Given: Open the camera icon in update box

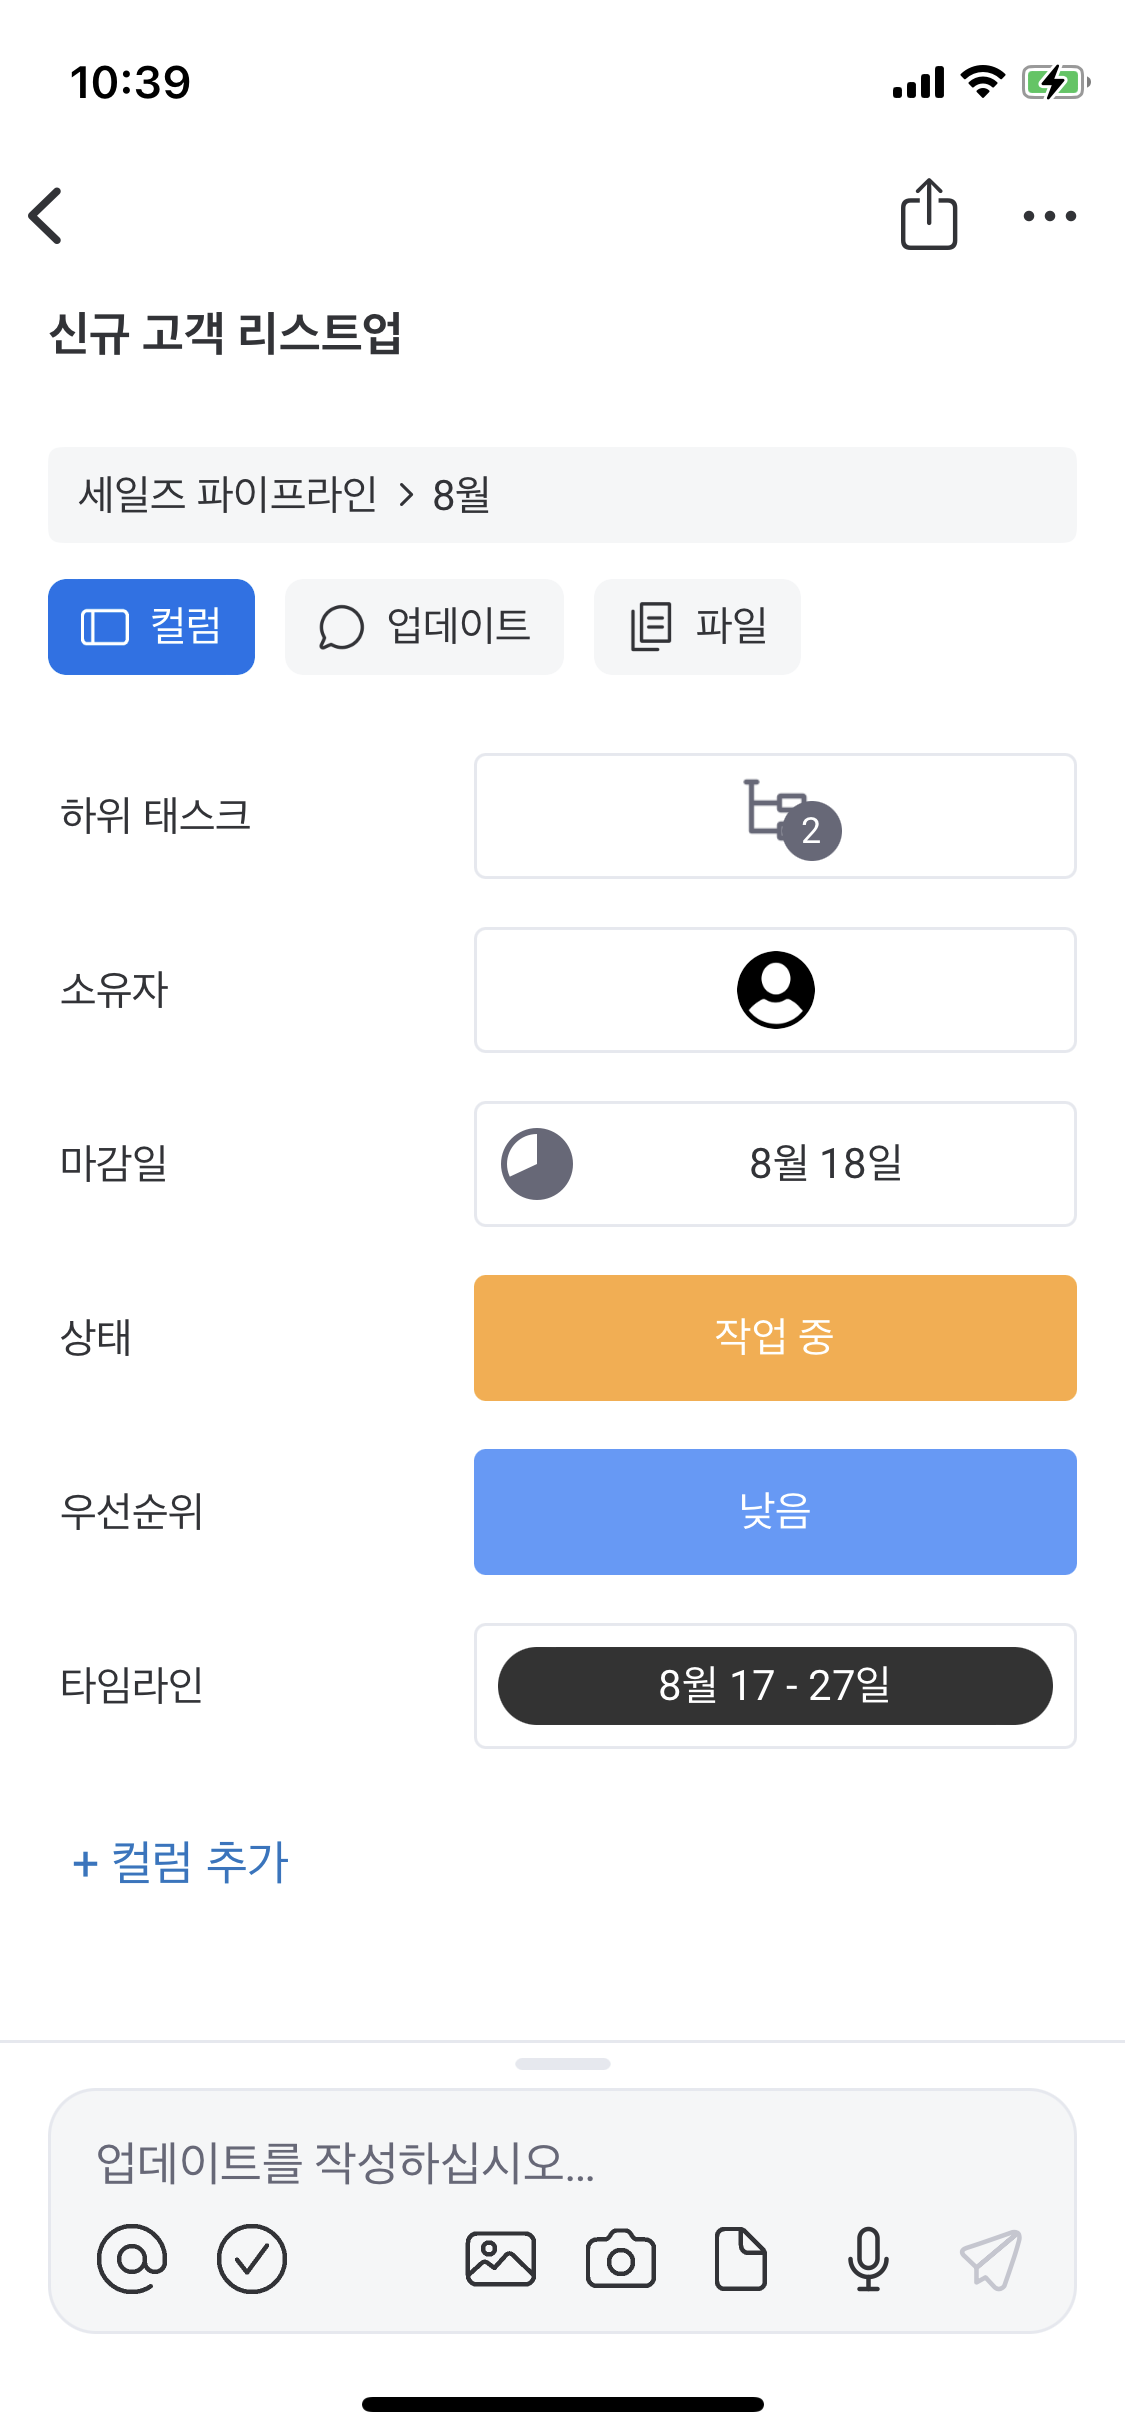Looking at the screenshot, I should coord(620,2259).
